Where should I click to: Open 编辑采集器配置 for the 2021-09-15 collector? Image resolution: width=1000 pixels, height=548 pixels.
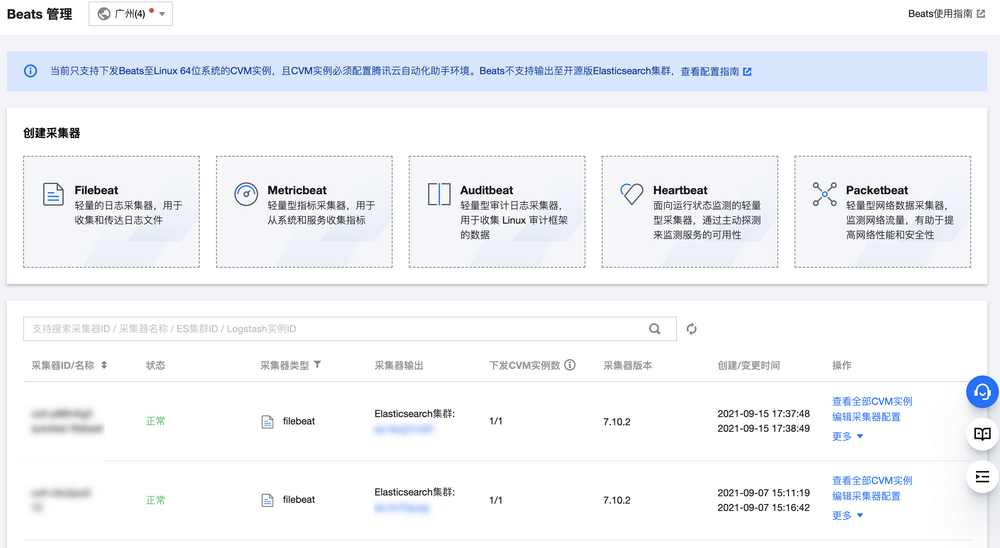(866, 417)
